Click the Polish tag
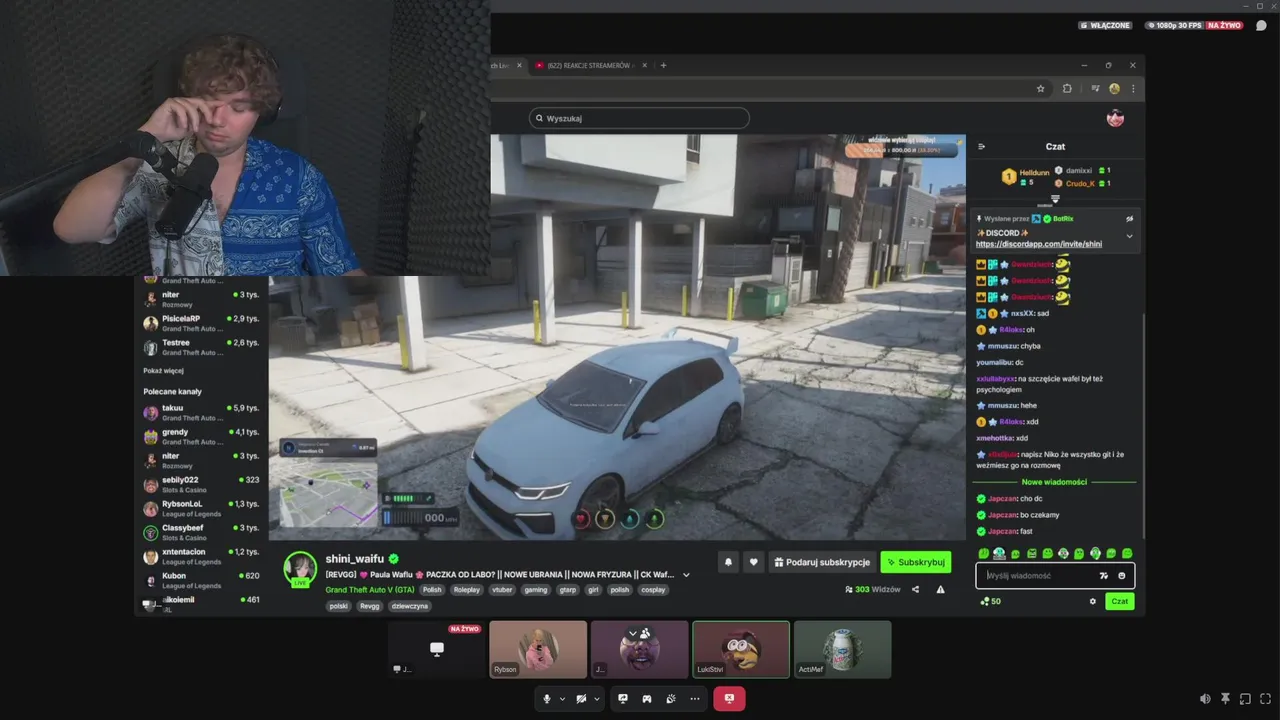1280x720 pixels. point(432,590)
